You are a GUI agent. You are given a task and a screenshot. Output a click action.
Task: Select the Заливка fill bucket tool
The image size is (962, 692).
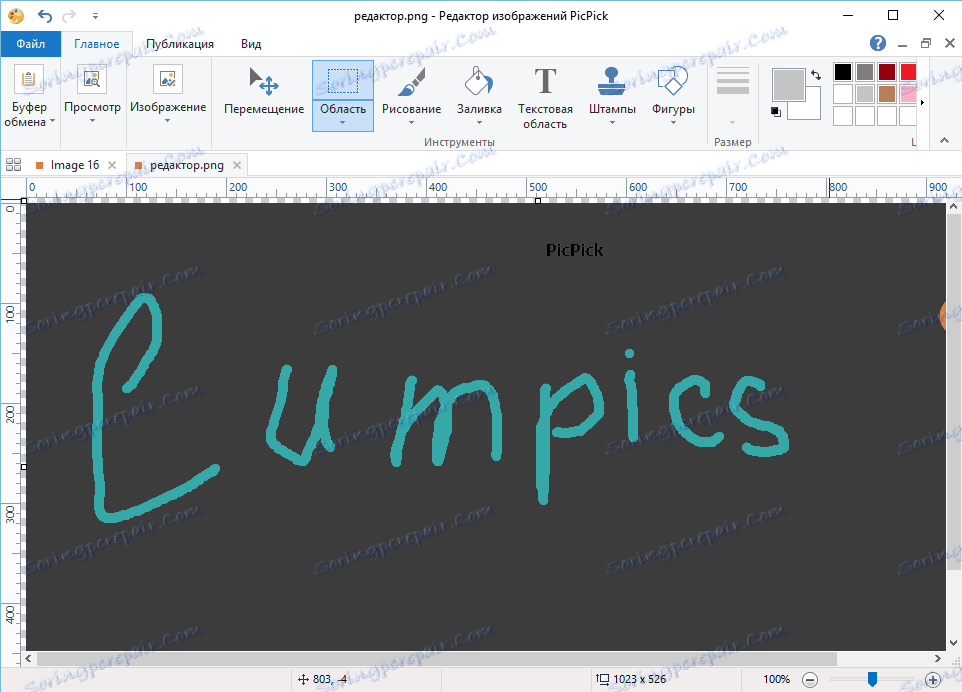(x=479, y=96)
